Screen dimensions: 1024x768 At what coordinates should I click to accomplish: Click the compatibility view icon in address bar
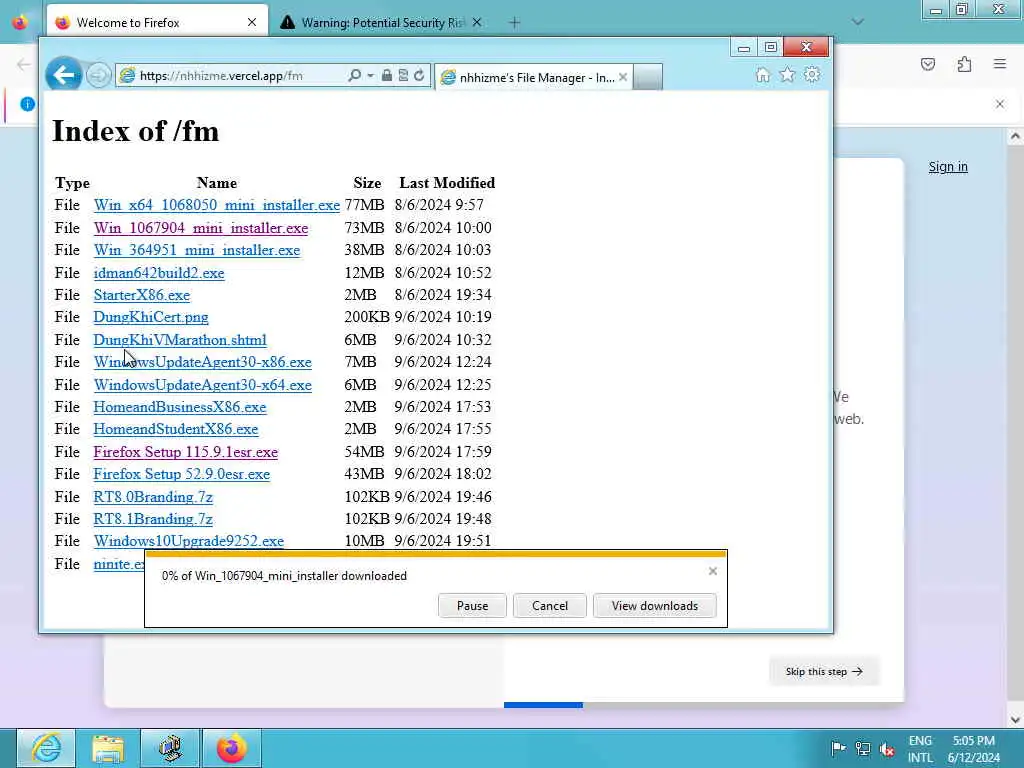[x=404, y=76]
